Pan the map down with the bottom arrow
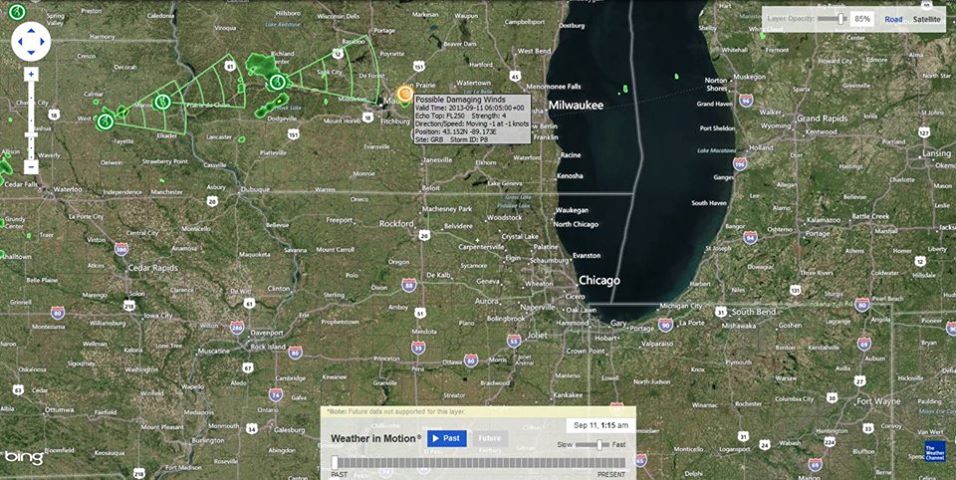This screenshot has width=956, height=480. pyautogui.click(x=31, y=53)
